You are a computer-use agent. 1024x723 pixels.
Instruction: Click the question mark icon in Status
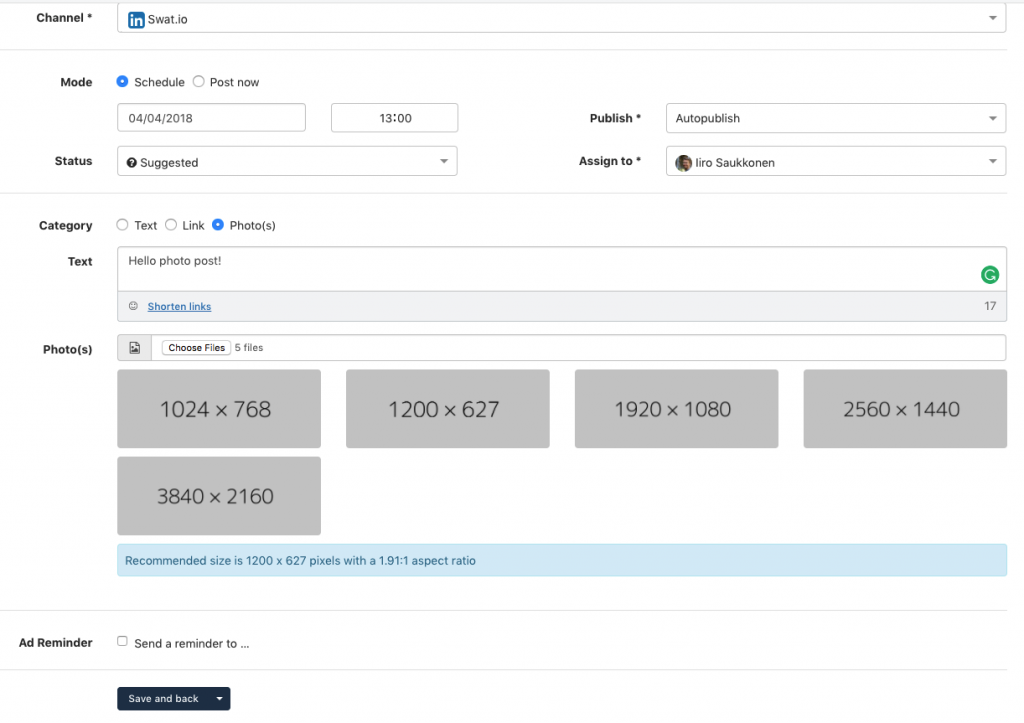pos(131,163)
